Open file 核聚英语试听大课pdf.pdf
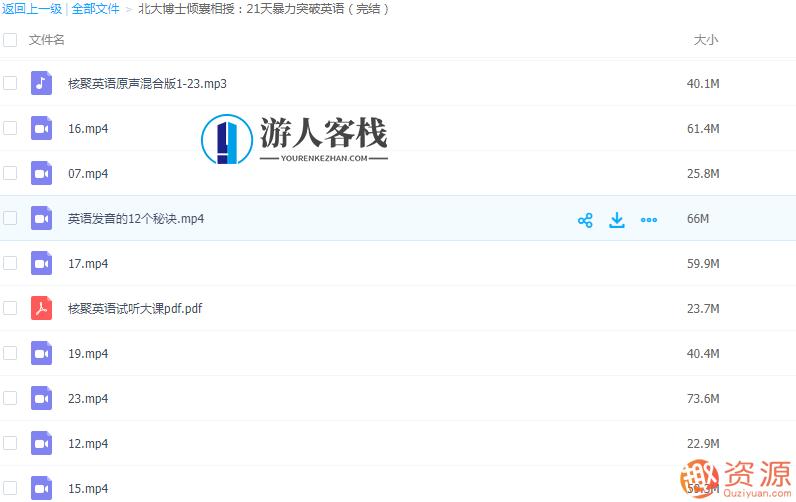Screen dimensions: 796x502 click(x=135, y=309)
